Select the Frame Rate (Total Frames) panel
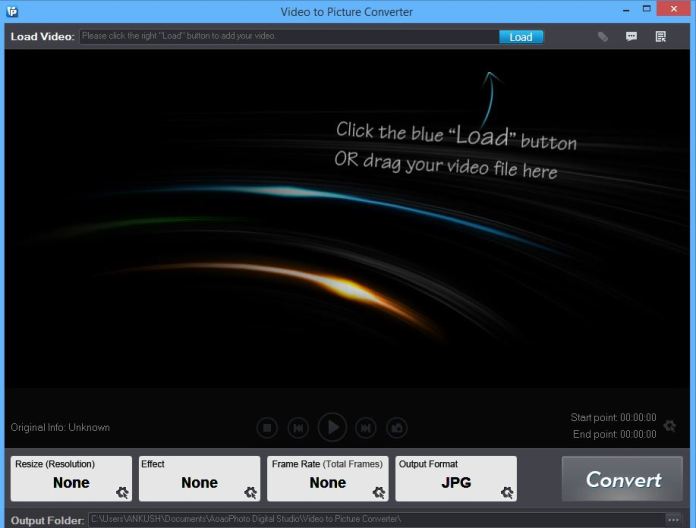The width and height of the screenshot is (696, 528). (x=328, y=479)
